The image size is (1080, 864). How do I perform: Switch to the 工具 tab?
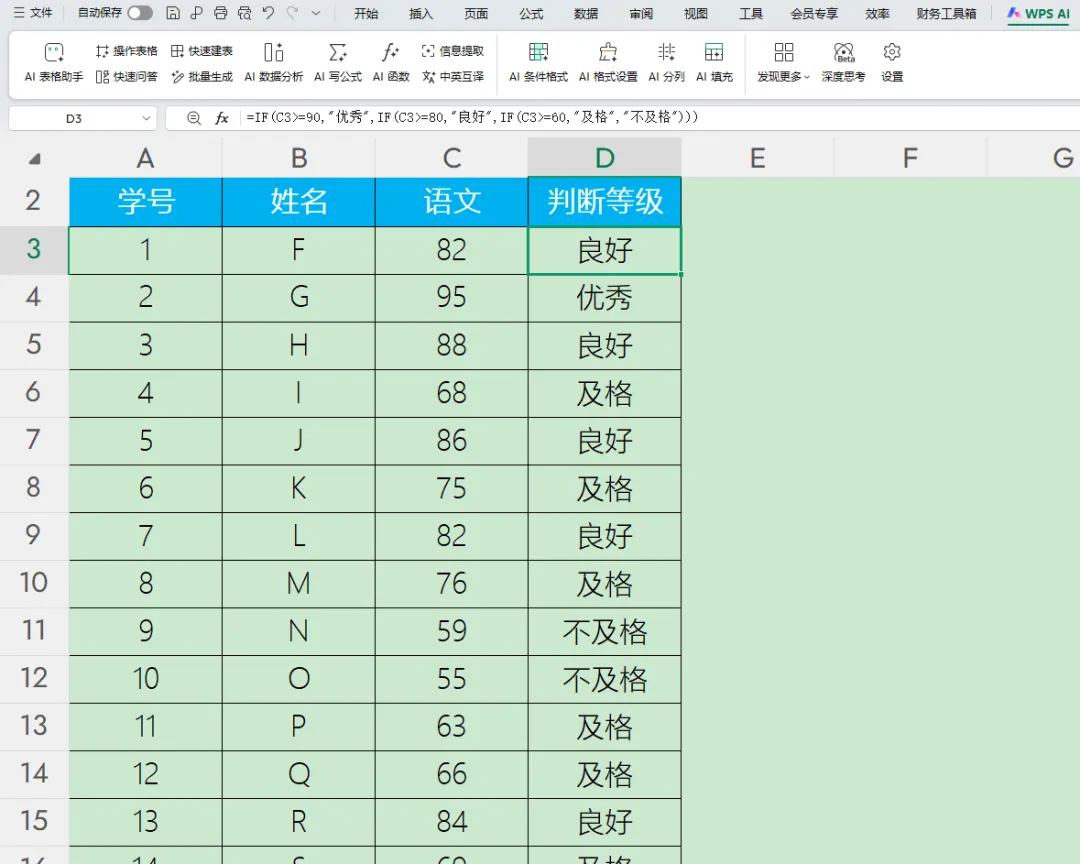point(751,14)
